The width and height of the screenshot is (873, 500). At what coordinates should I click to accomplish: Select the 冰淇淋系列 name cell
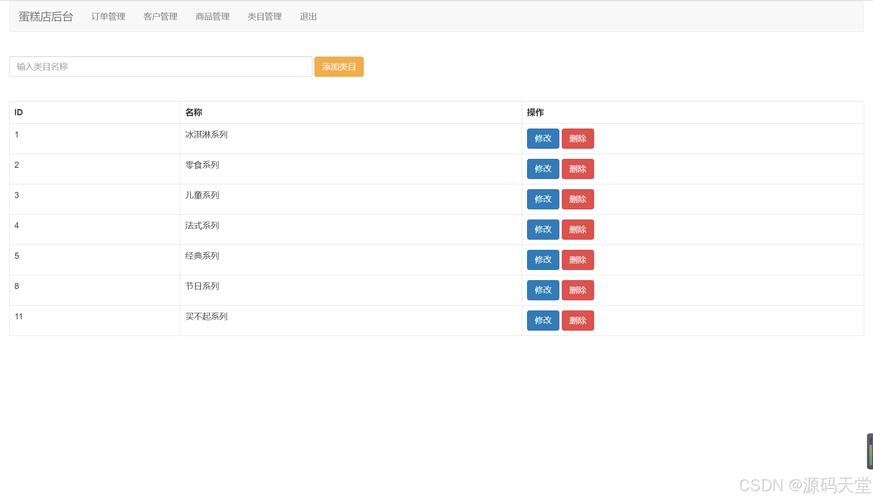(351, 139)
